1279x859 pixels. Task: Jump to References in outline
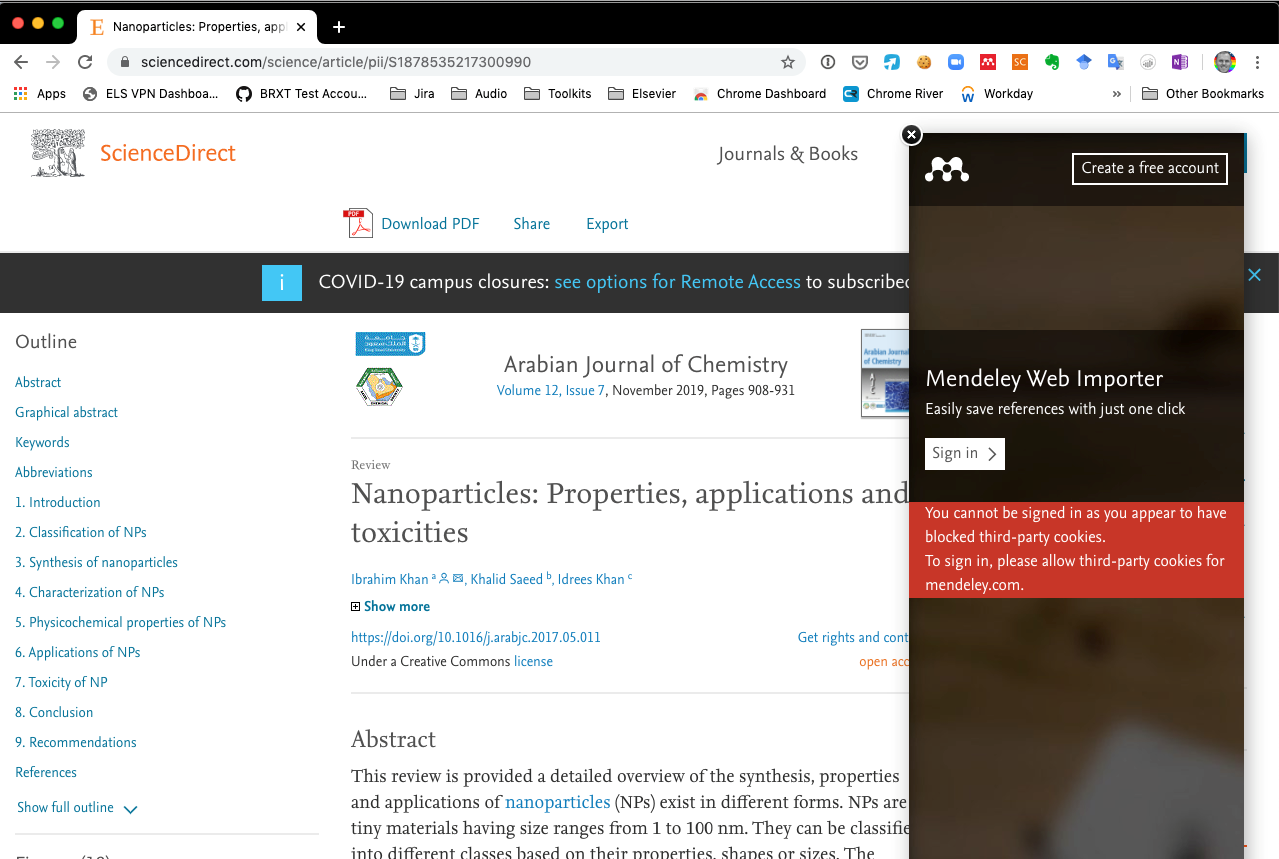coord(46,772)
